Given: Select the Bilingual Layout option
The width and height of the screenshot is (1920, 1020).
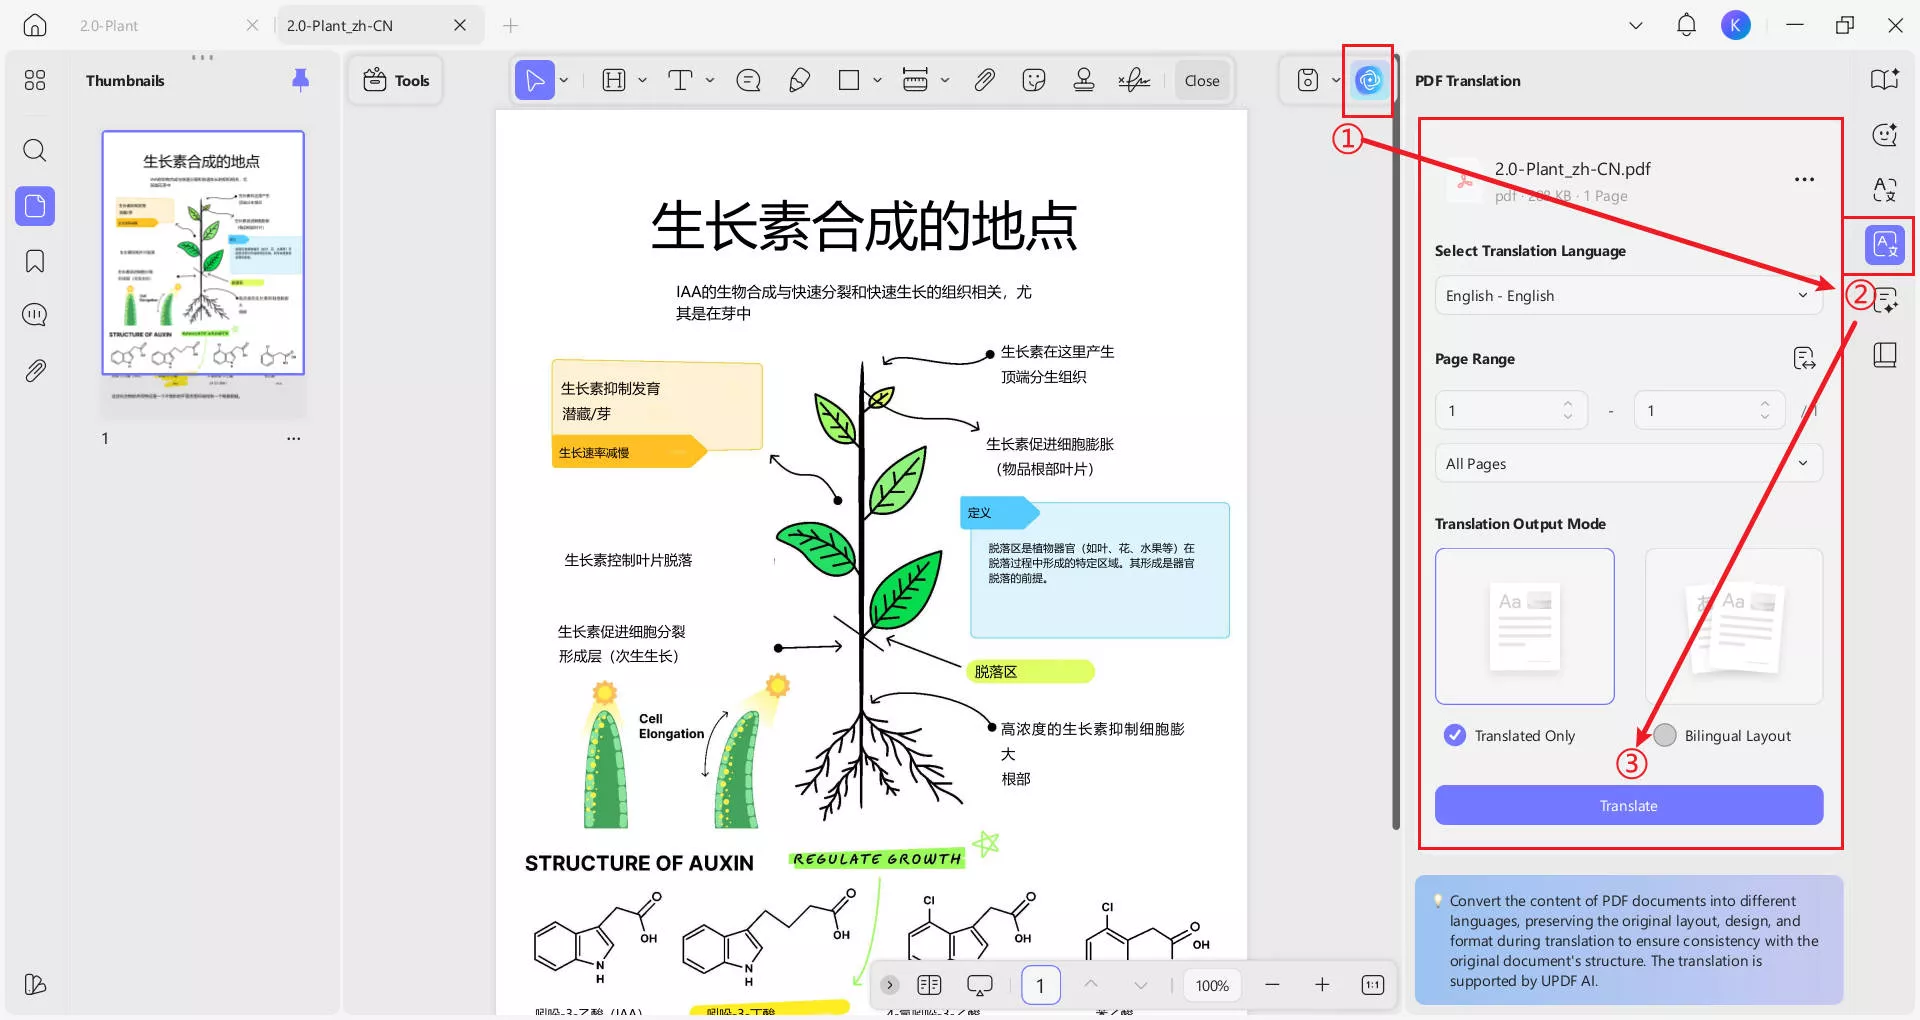Looking at the screenshot, I should tap(1723, 735).
